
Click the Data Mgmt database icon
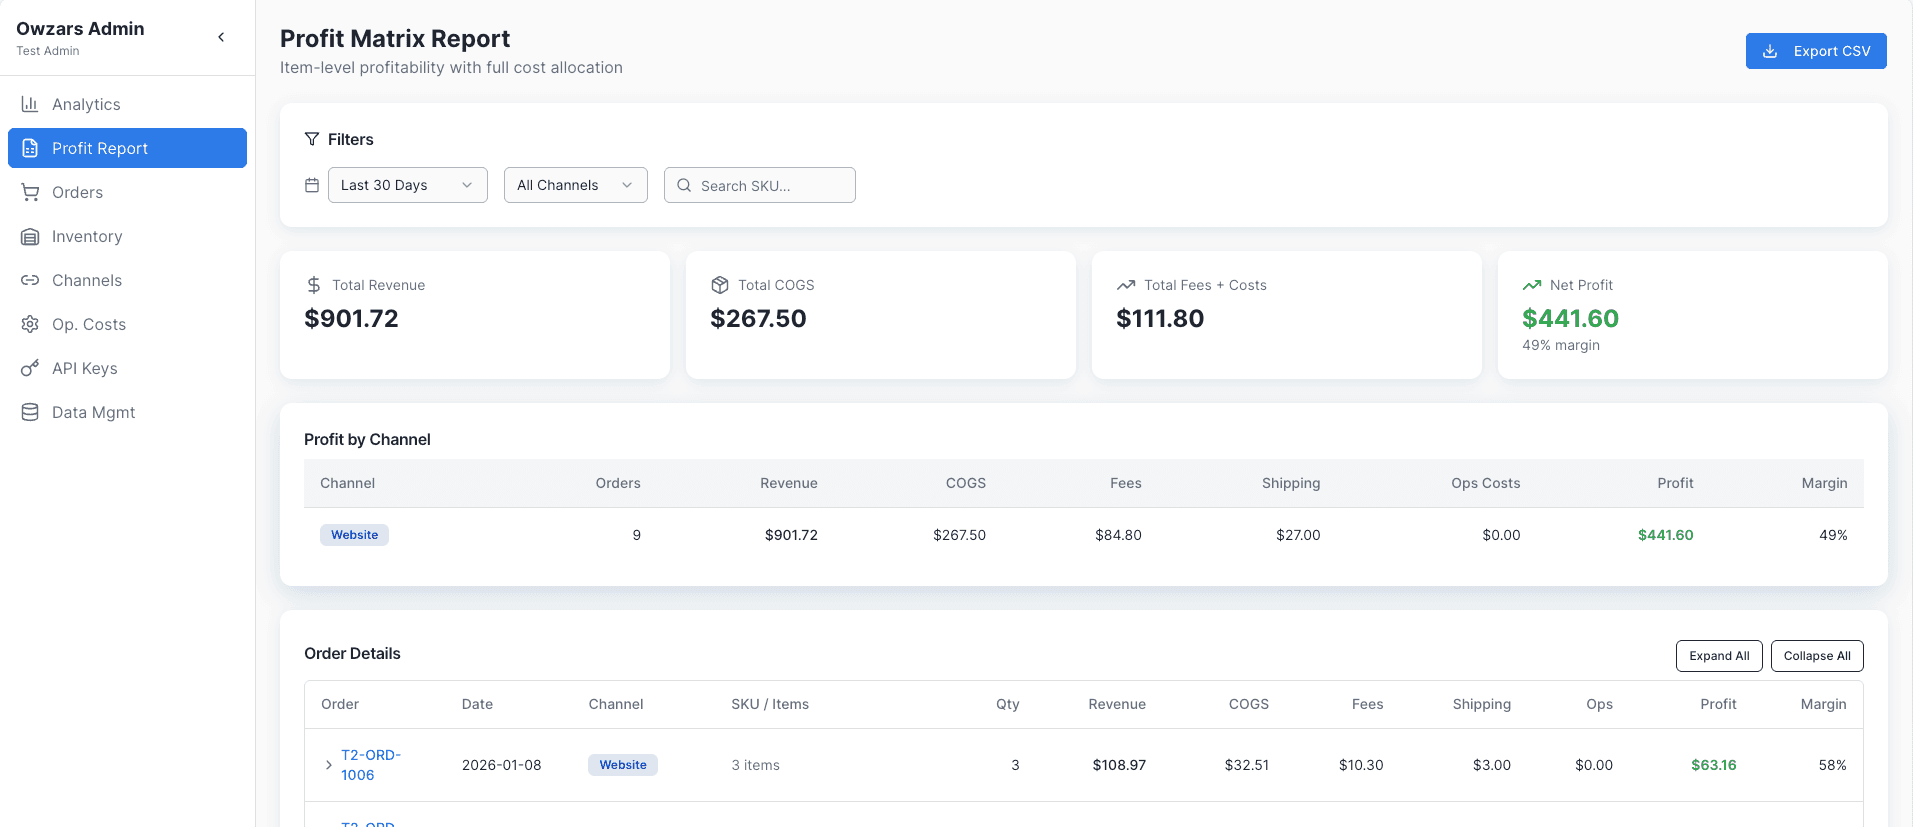(x=30, y=412)
